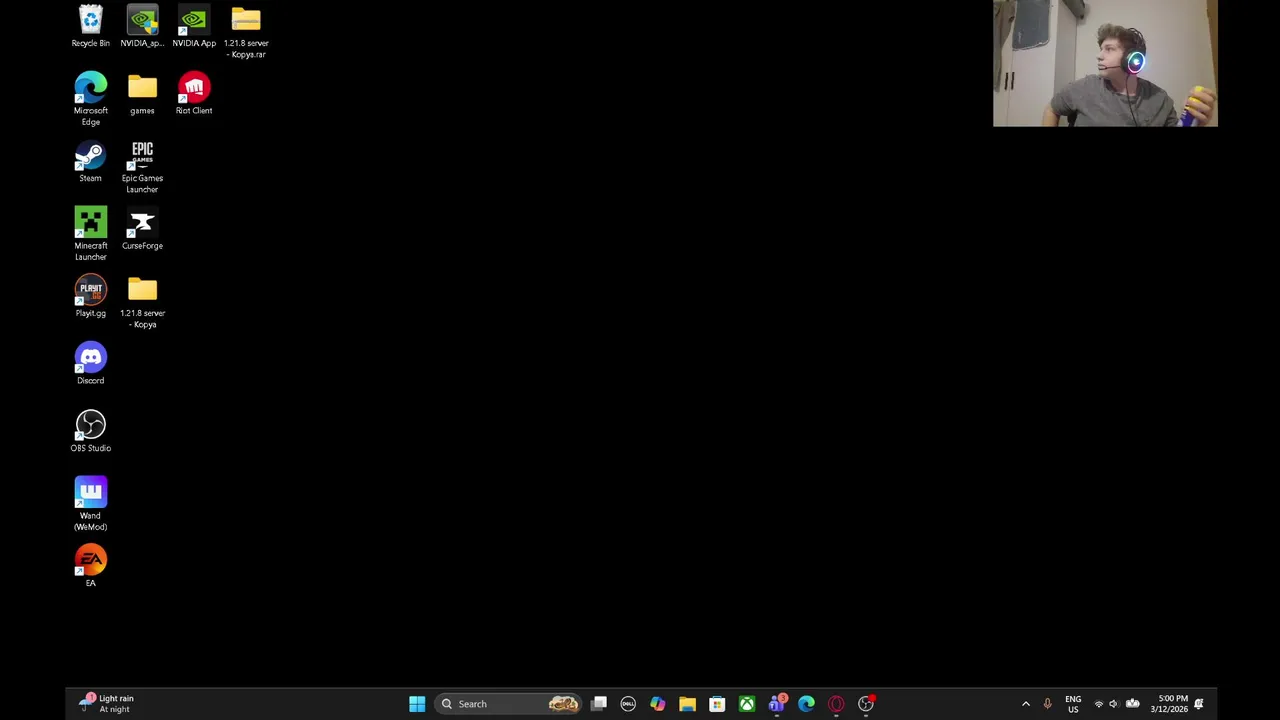Select the OBS Studio desktop icon
Screen dimensions: 1280x720
click(x=90, y=431)
